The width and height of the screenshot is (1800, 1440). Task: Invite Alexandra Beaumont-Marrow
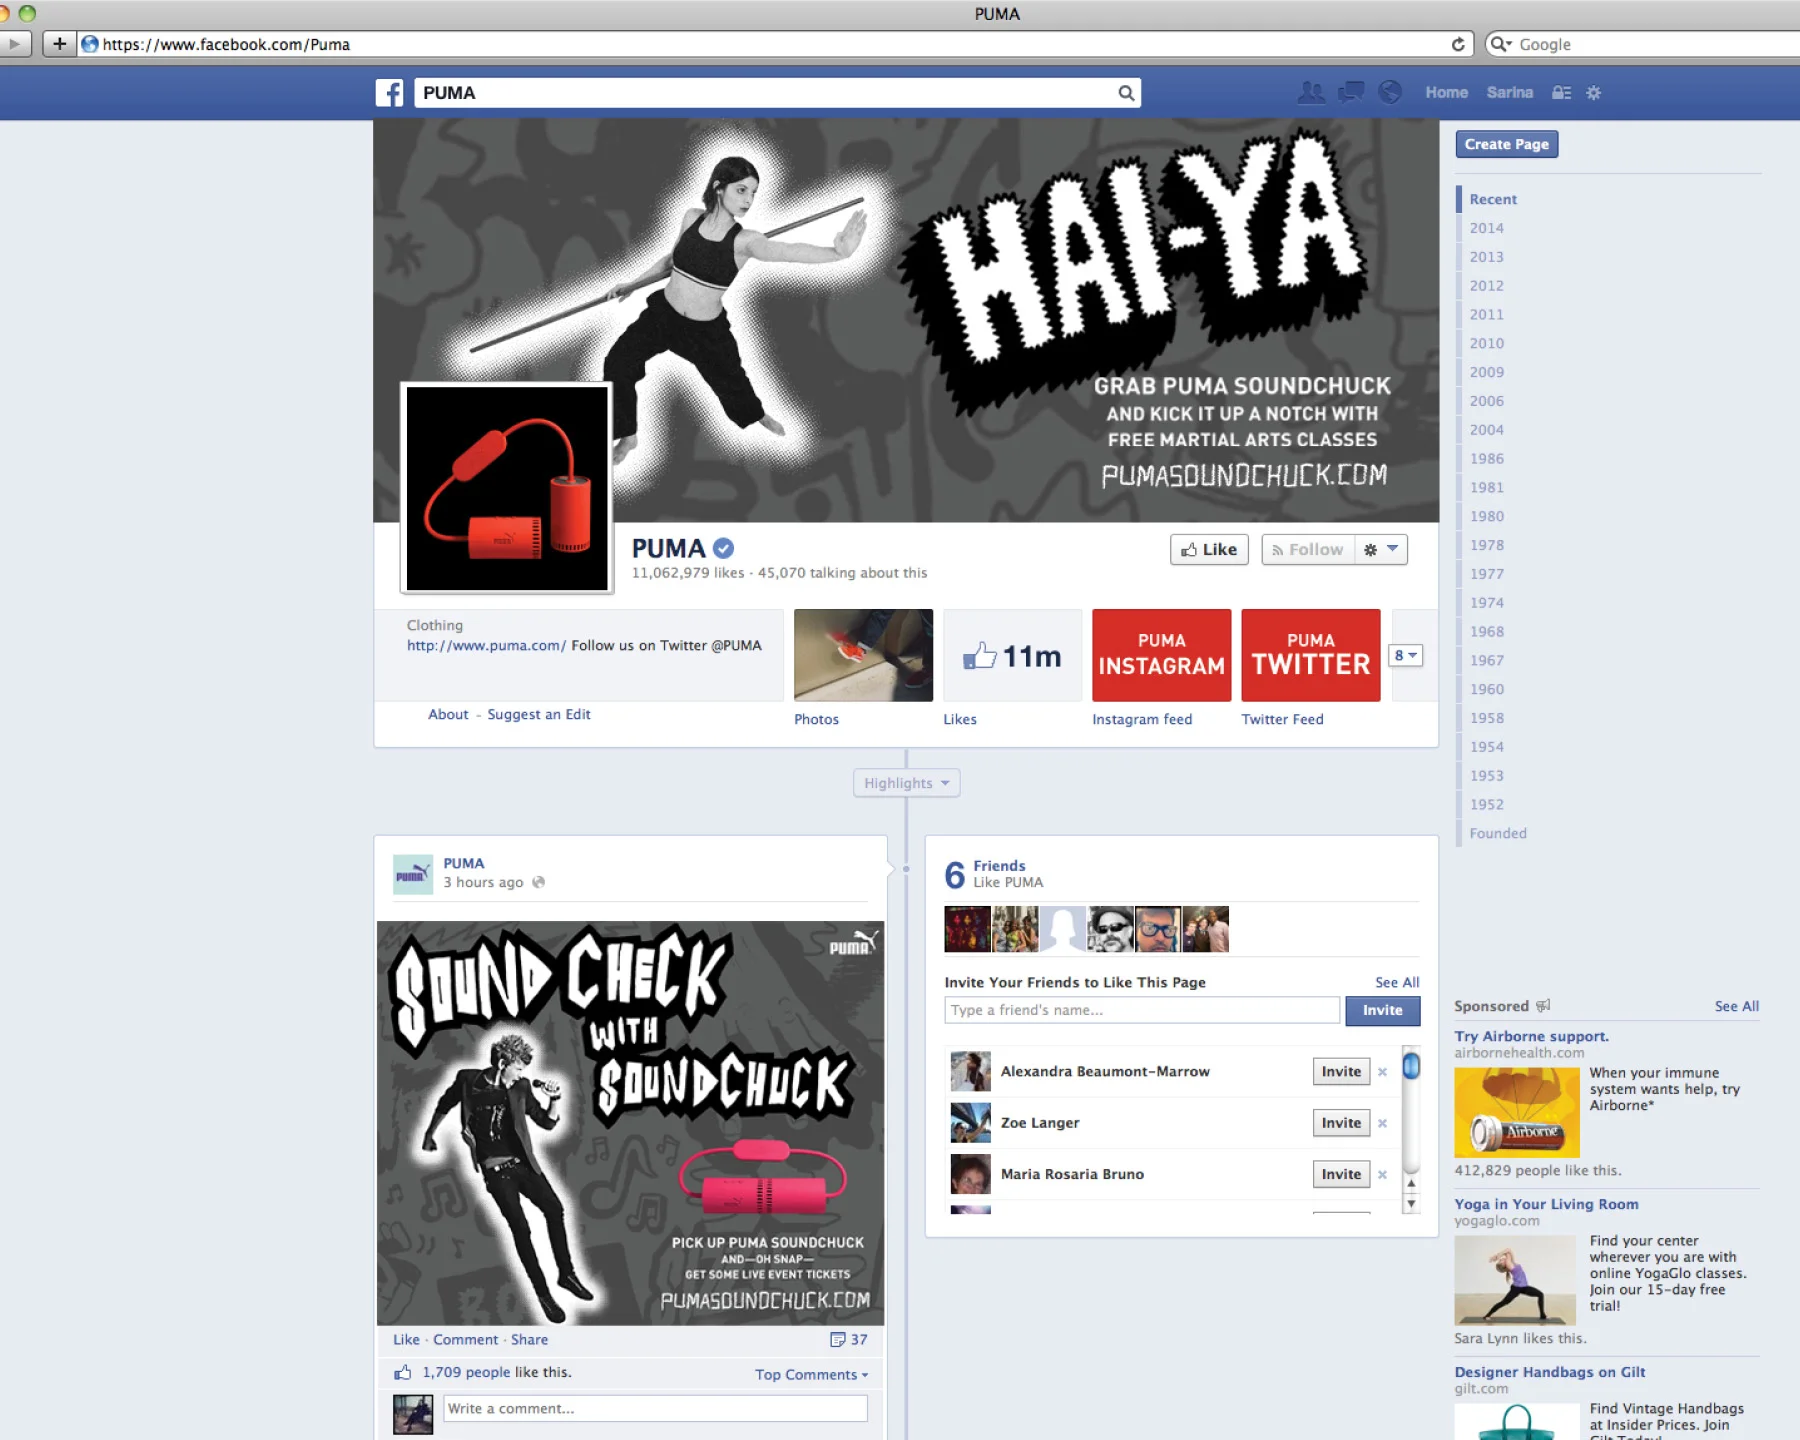(1341, 1071)
